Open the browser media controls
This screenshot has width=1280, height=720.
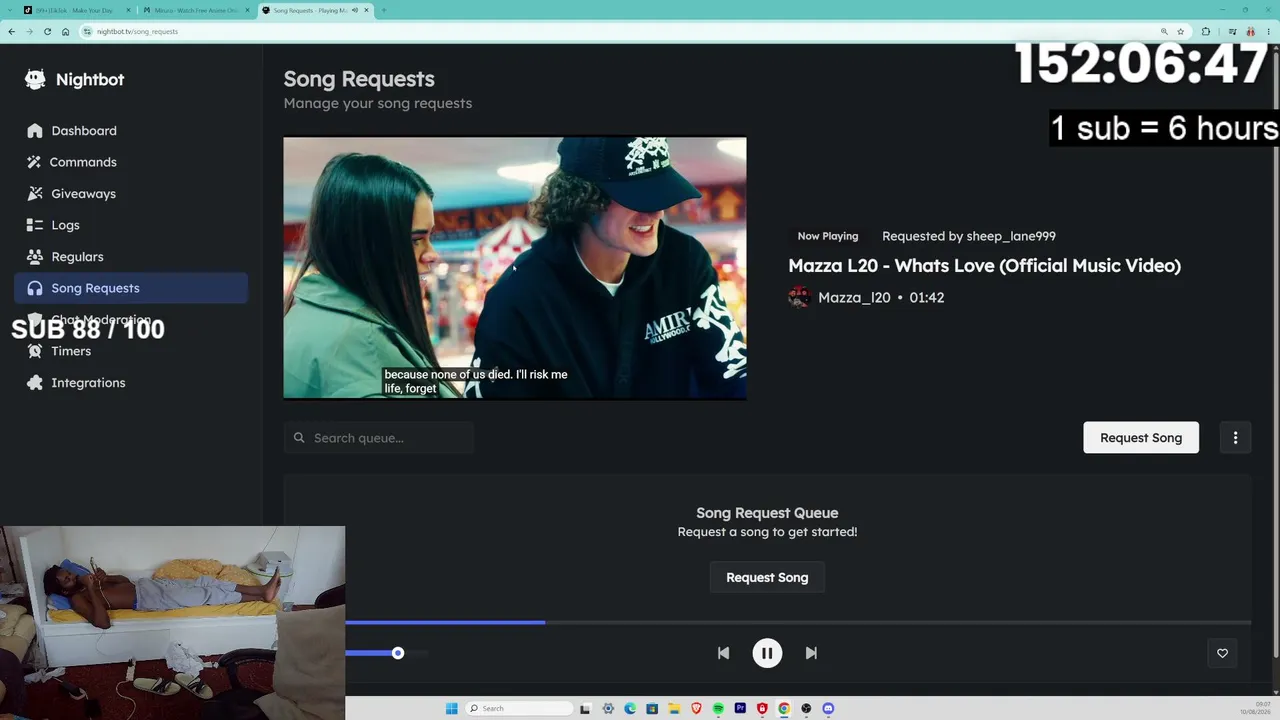point(1232,31)
